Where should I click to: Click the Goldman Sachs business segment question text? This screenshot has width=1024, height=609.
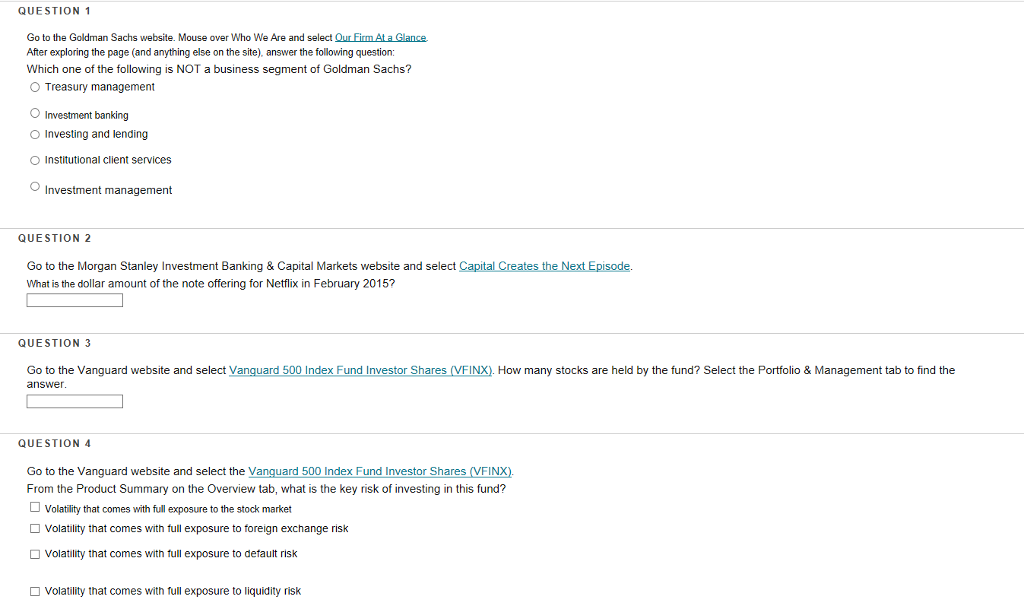[x=219, y=69]
